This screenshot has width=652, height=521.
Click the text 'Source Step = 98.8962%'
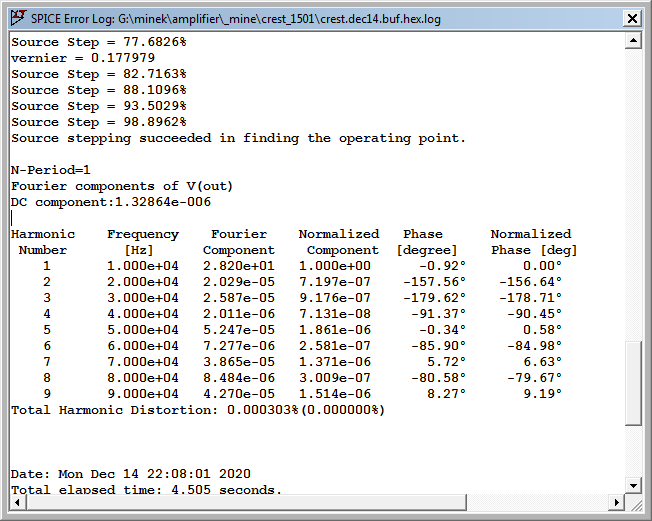tap(99, 122)
